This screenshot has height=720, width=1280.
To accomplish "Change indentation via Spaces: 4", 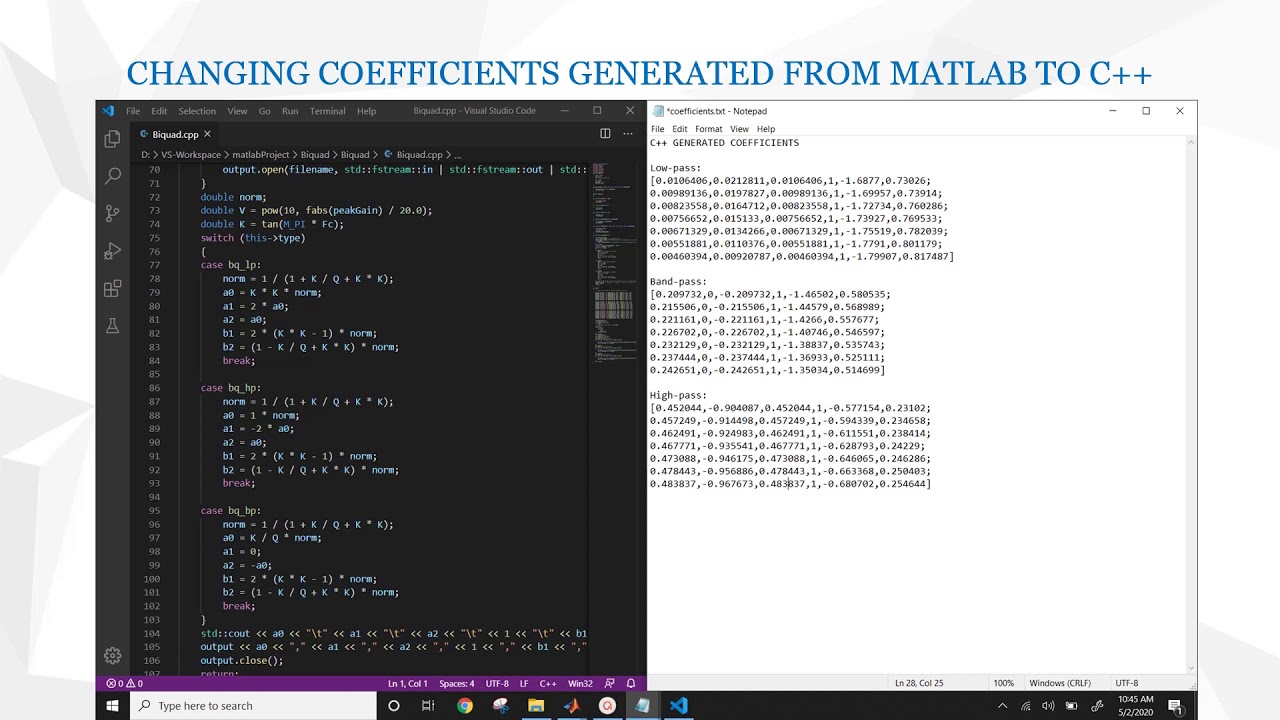I will click(x=457, y=683).
